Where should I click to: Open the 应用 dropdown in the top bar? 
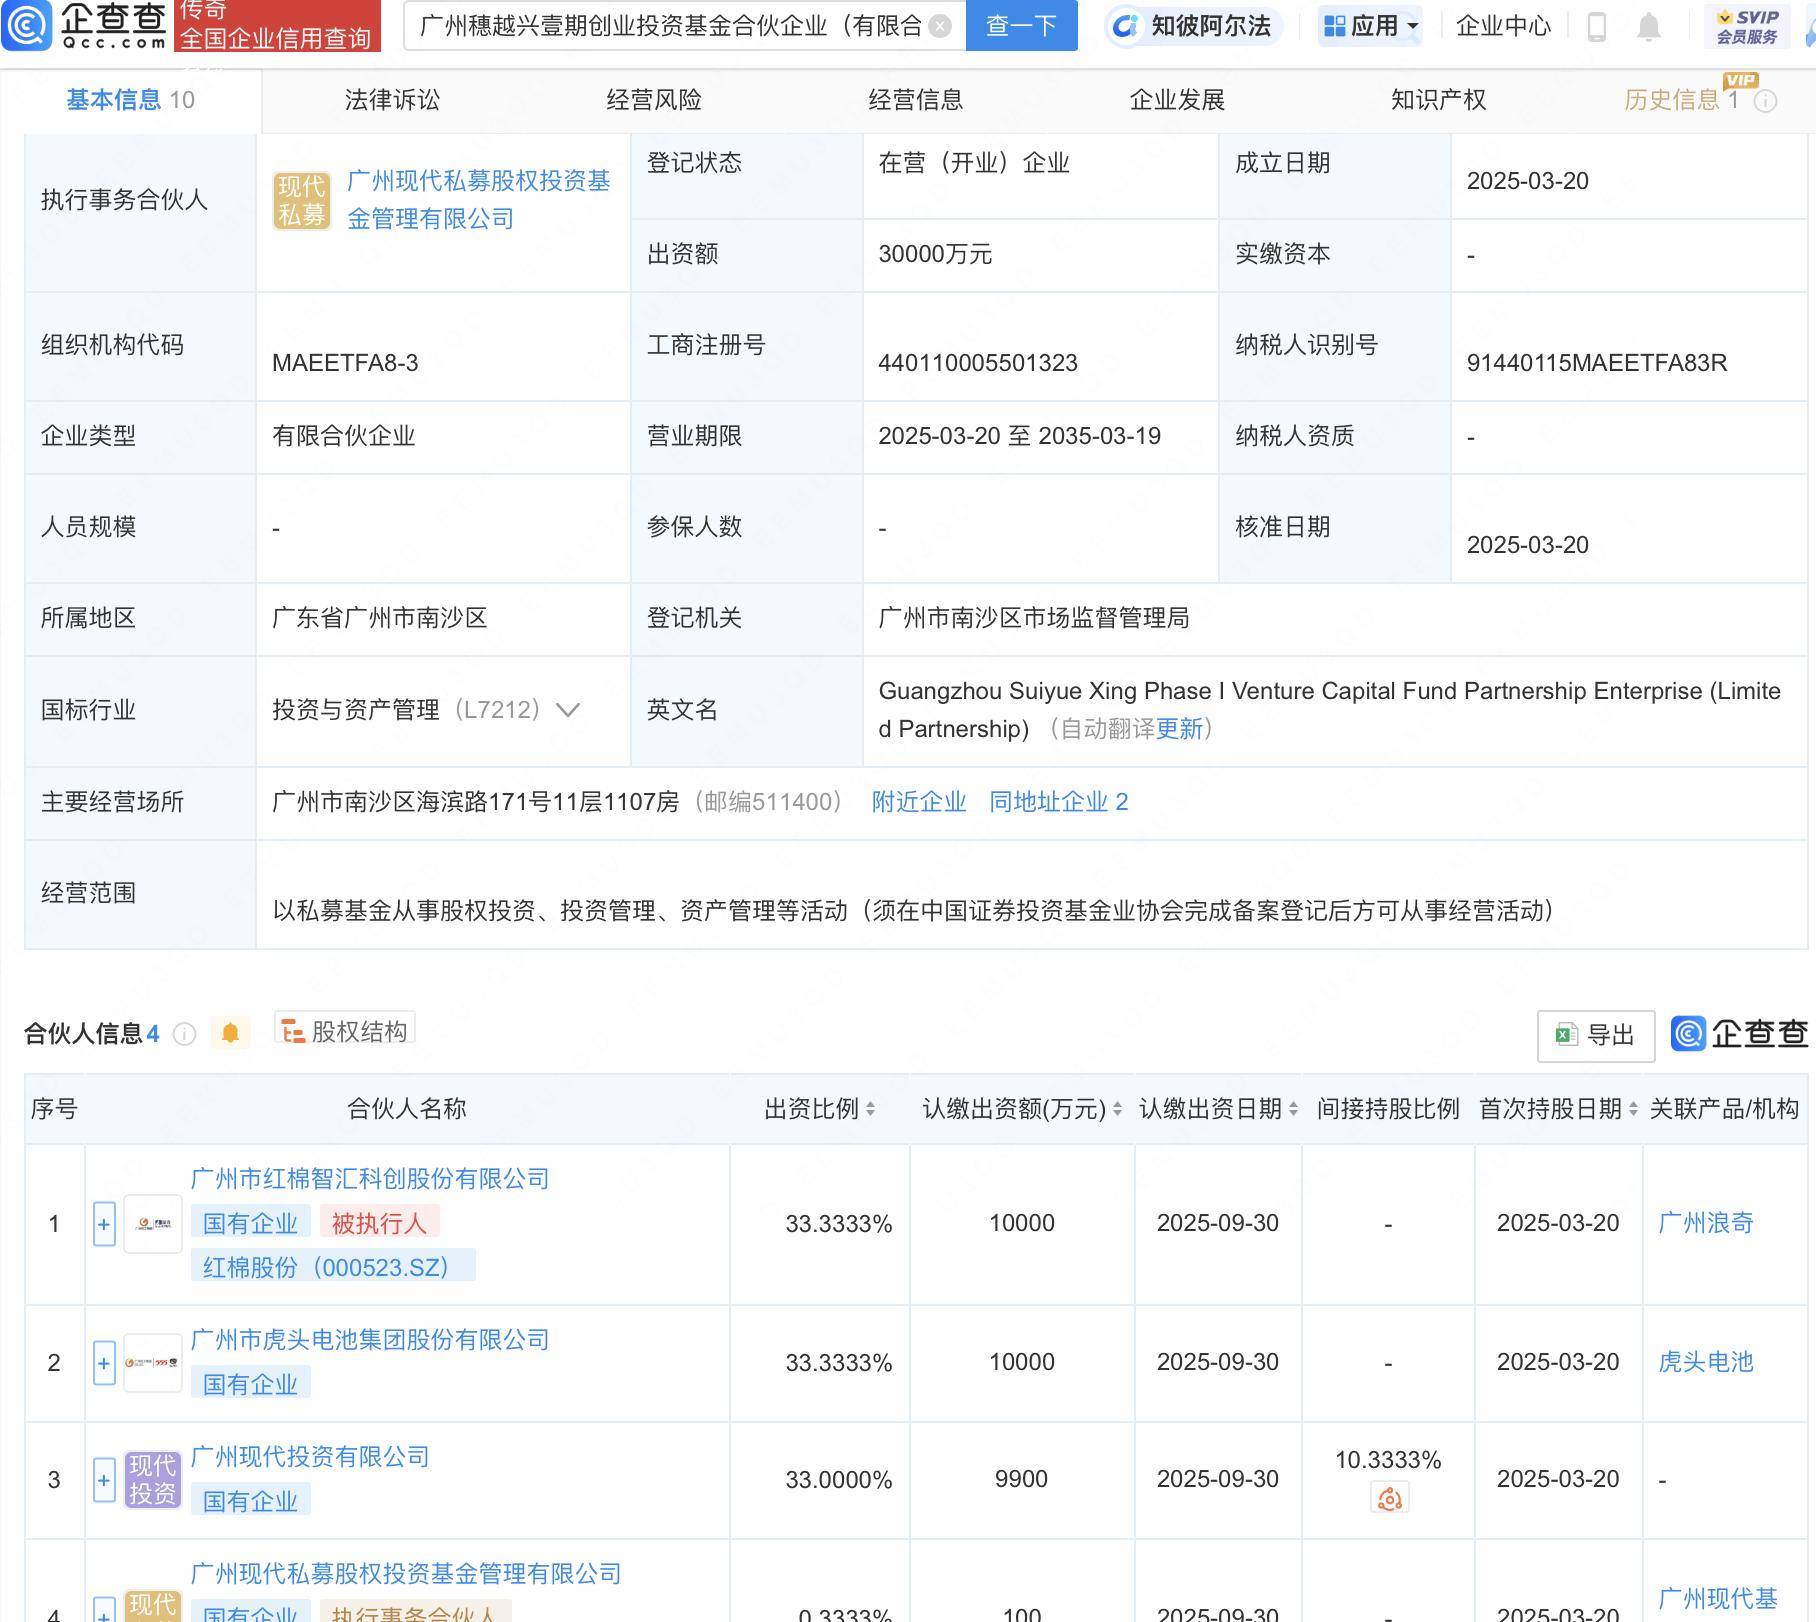[x=1368, y=27]
